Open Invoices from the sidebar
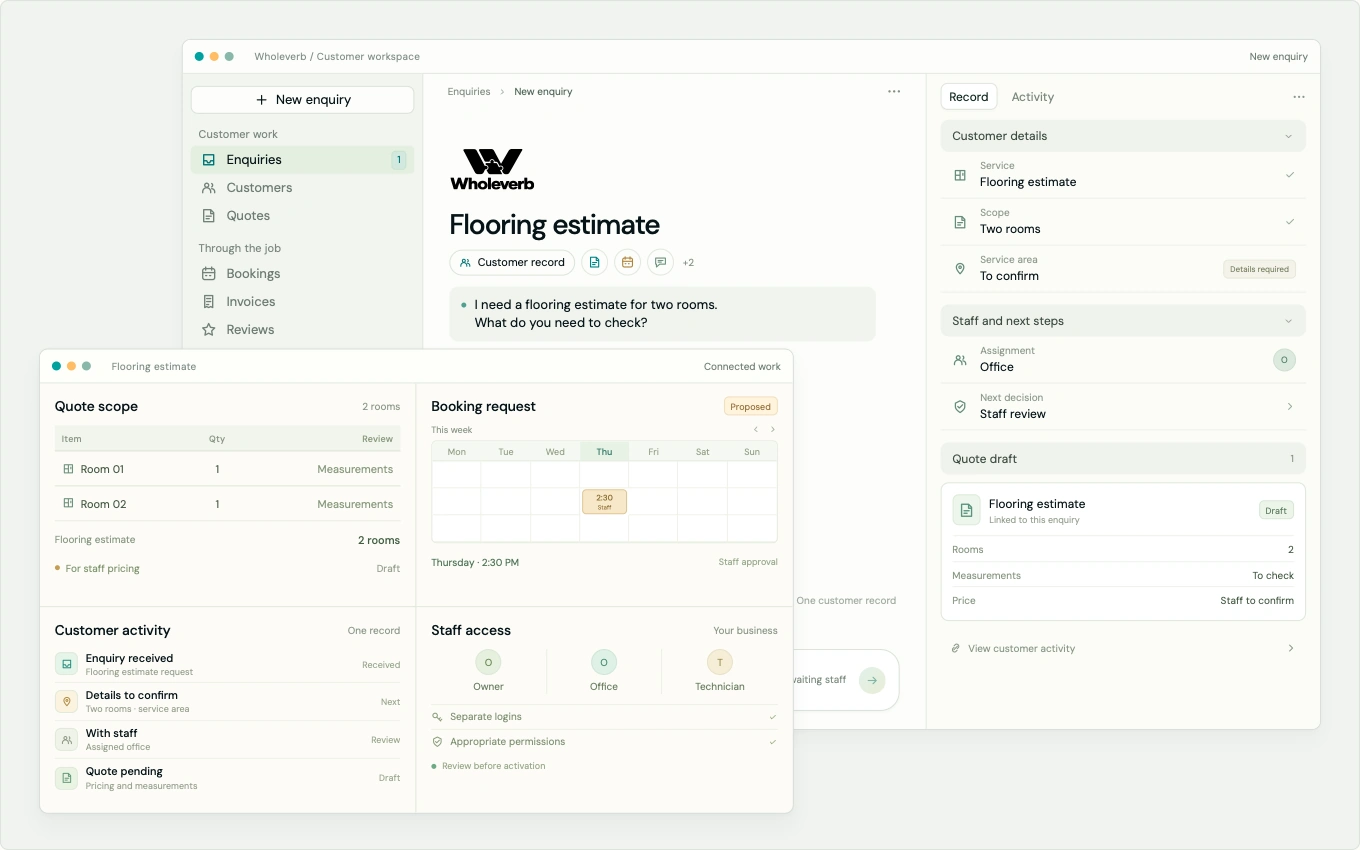 302,301
